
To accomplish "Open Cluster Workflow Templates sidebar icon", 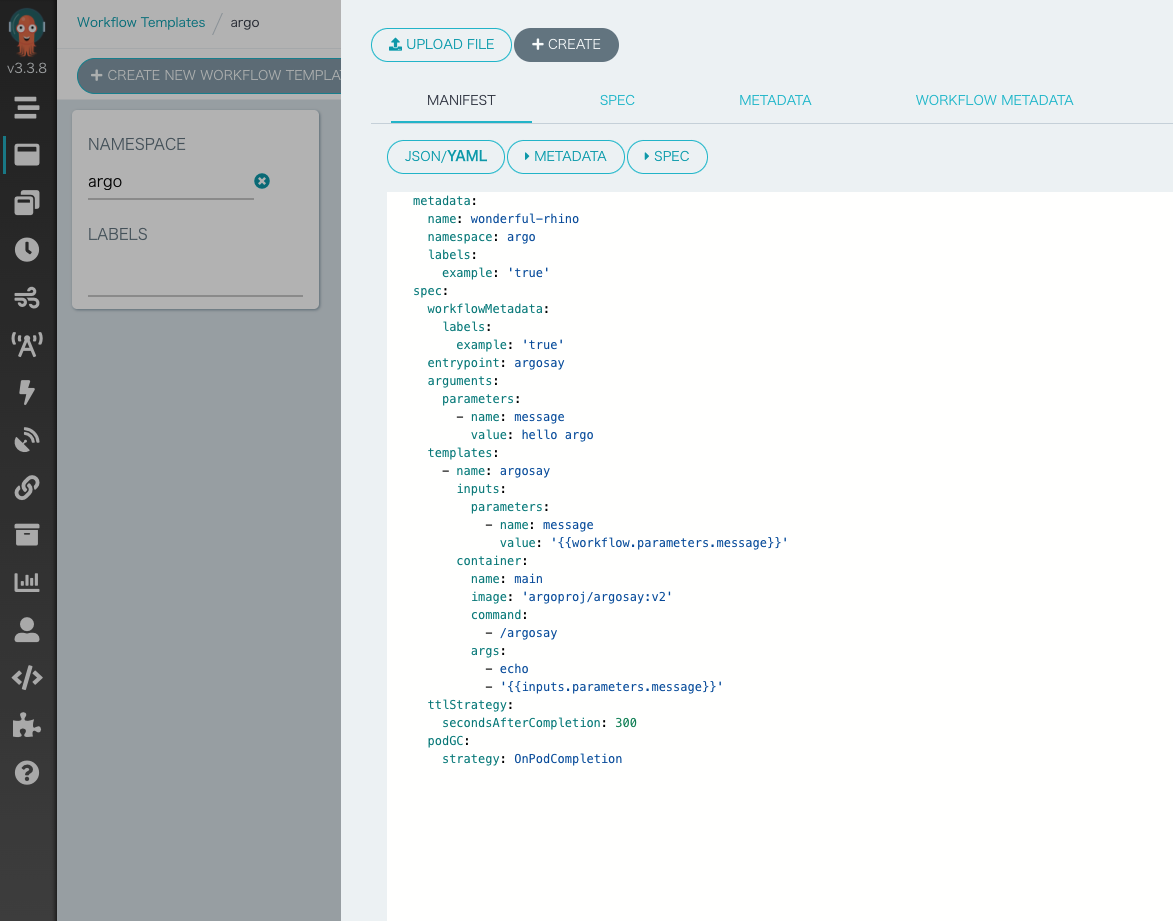I will coord(27,203).
